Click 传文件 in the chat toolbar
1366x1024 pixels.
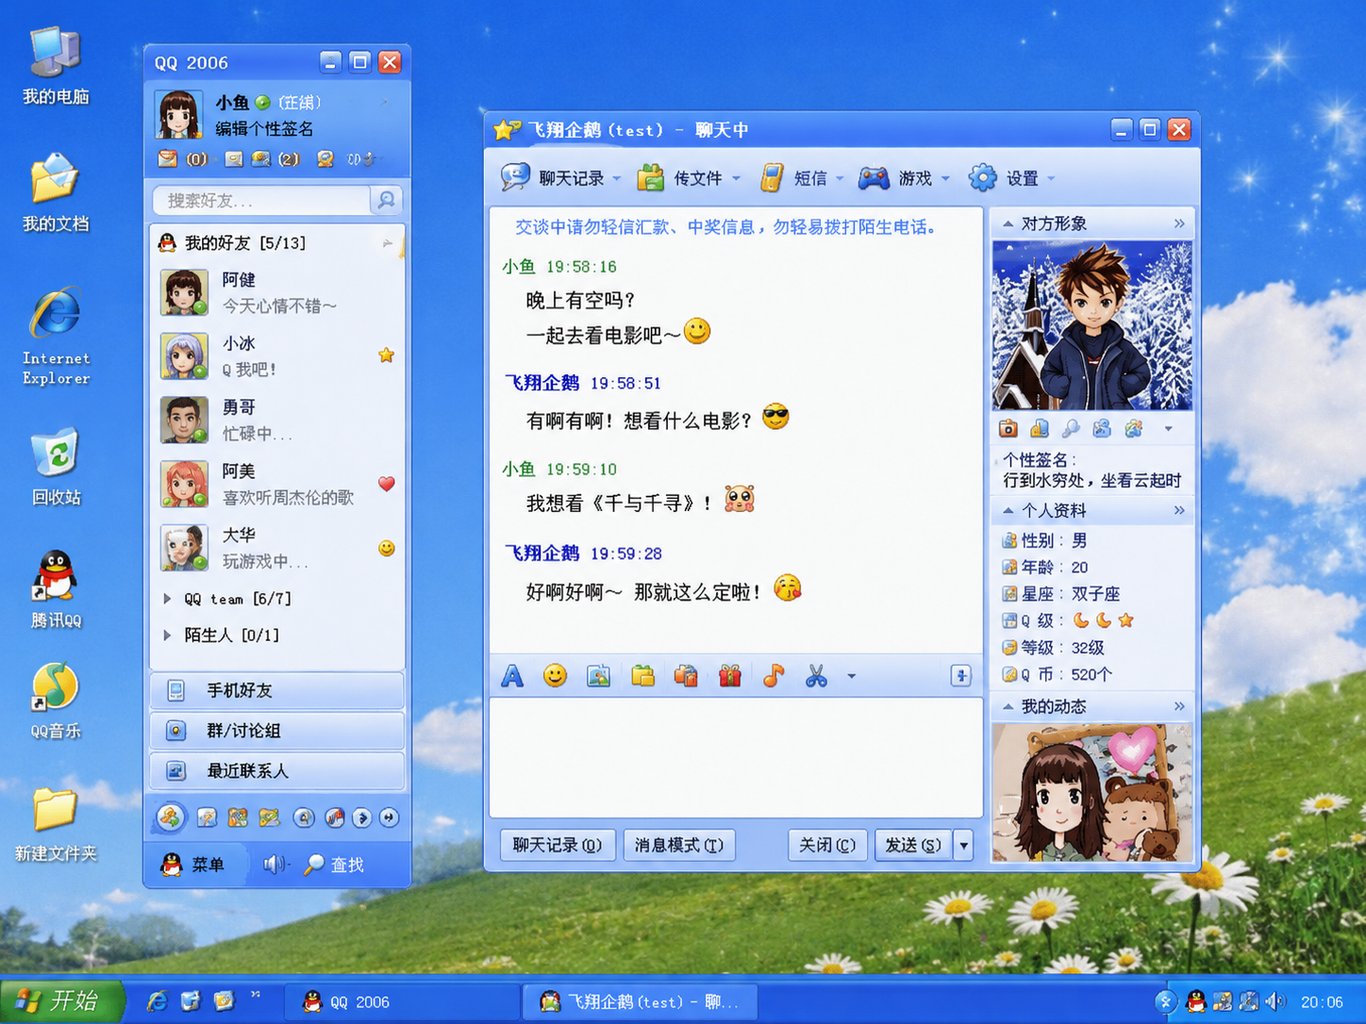[689, 178]
